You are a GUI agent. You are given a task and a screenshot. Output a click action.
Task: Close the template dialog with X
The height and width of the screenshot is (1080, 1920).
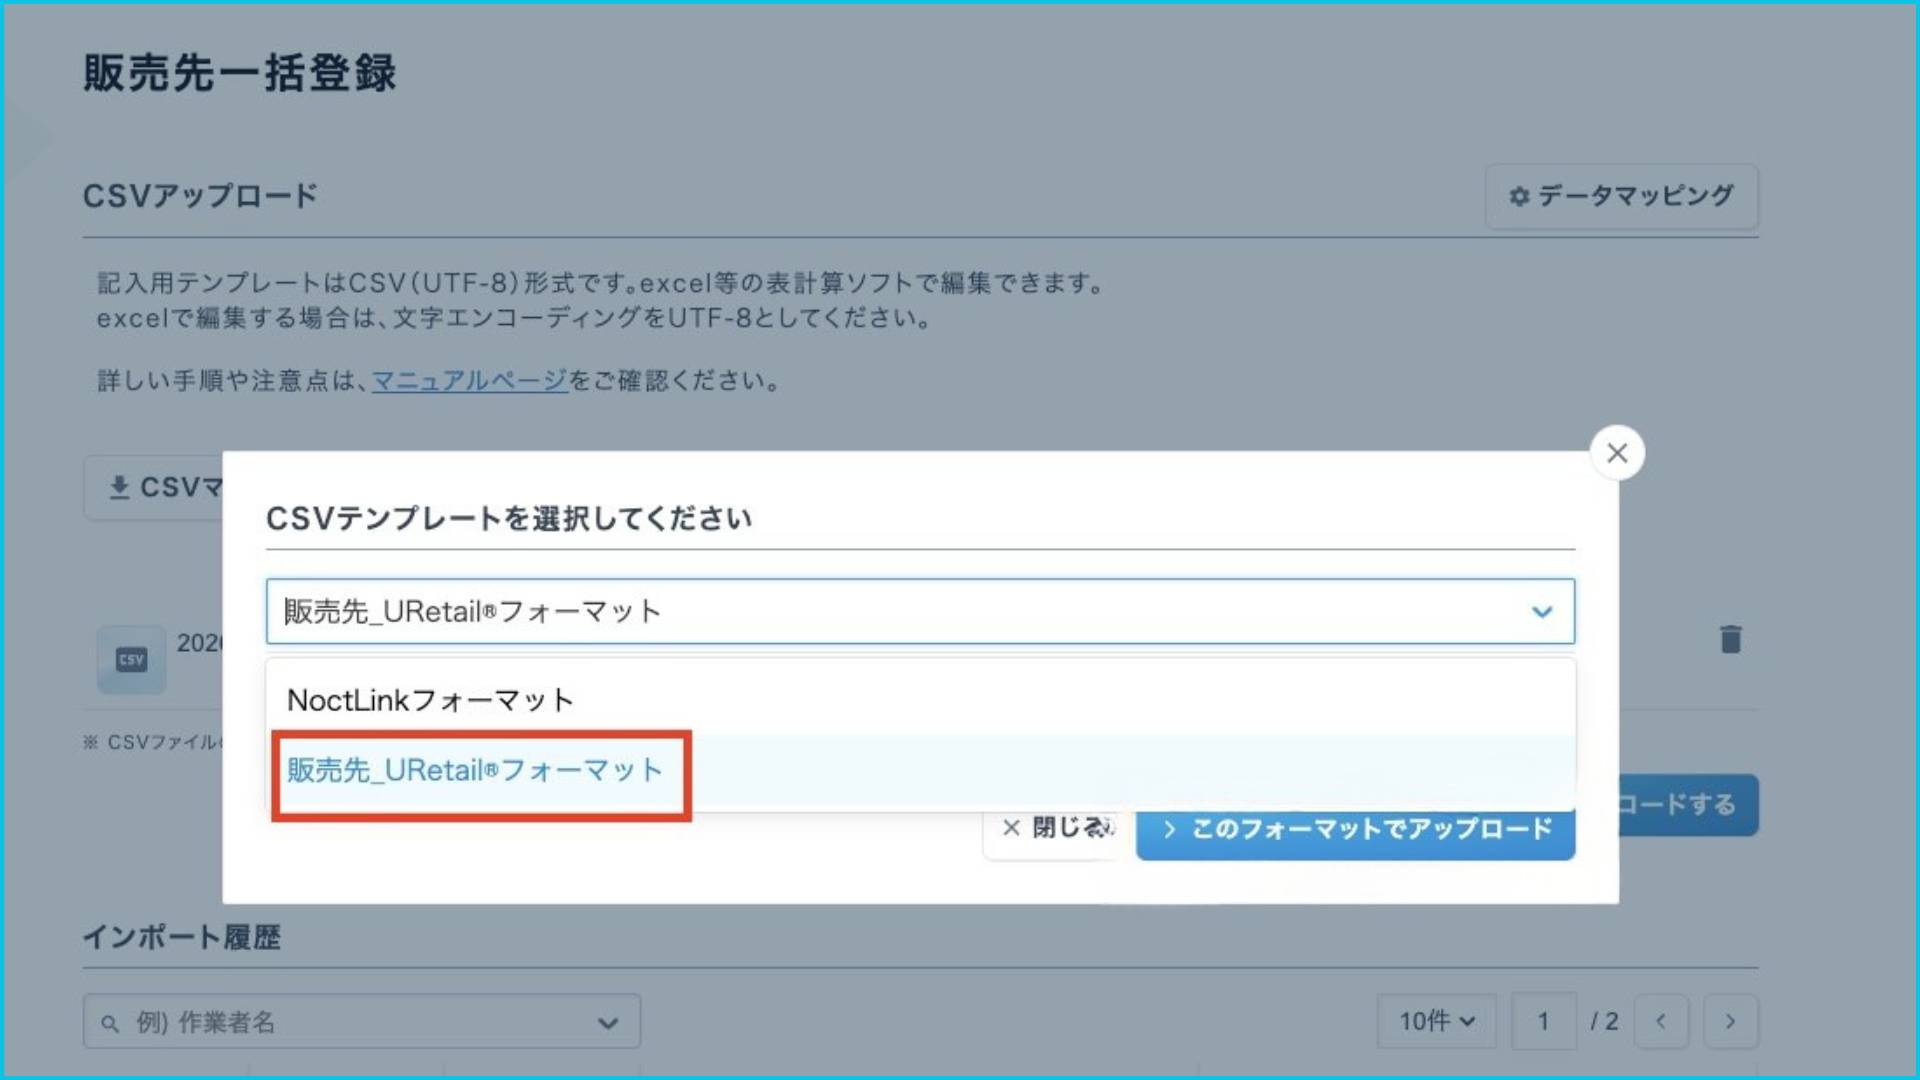coord(1617,453)
